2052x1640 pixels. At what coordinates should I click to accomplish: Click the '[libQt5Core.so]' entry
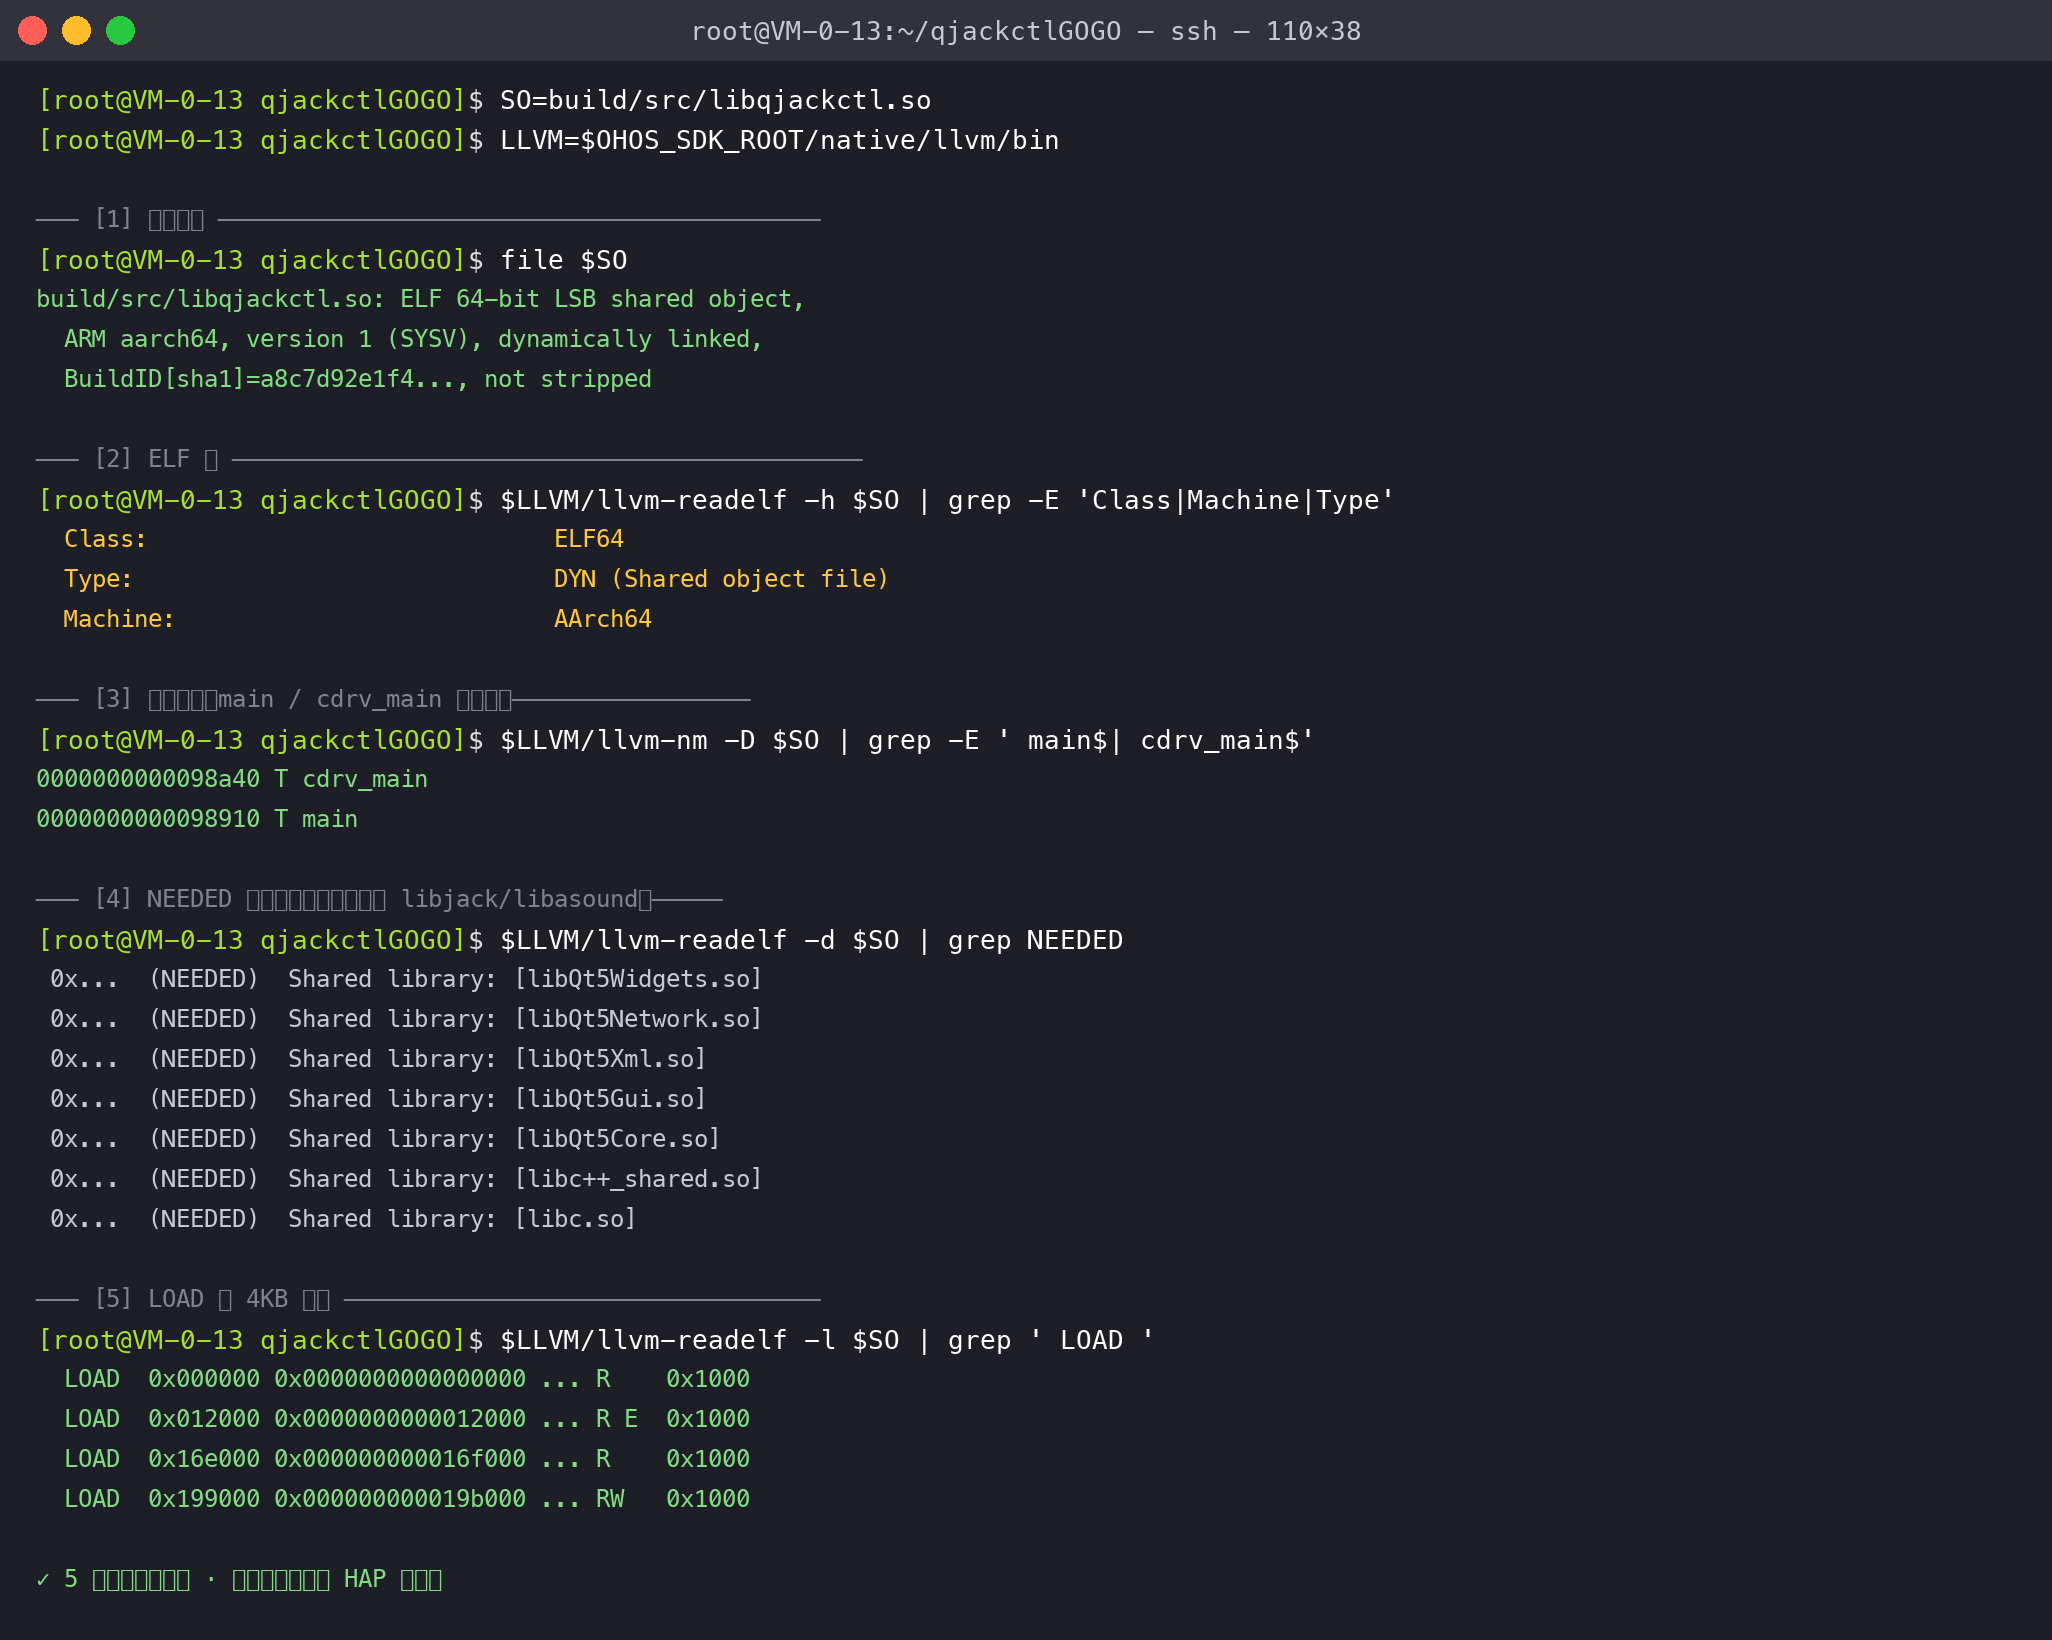pyautogui.click(x=617, y=1139)
